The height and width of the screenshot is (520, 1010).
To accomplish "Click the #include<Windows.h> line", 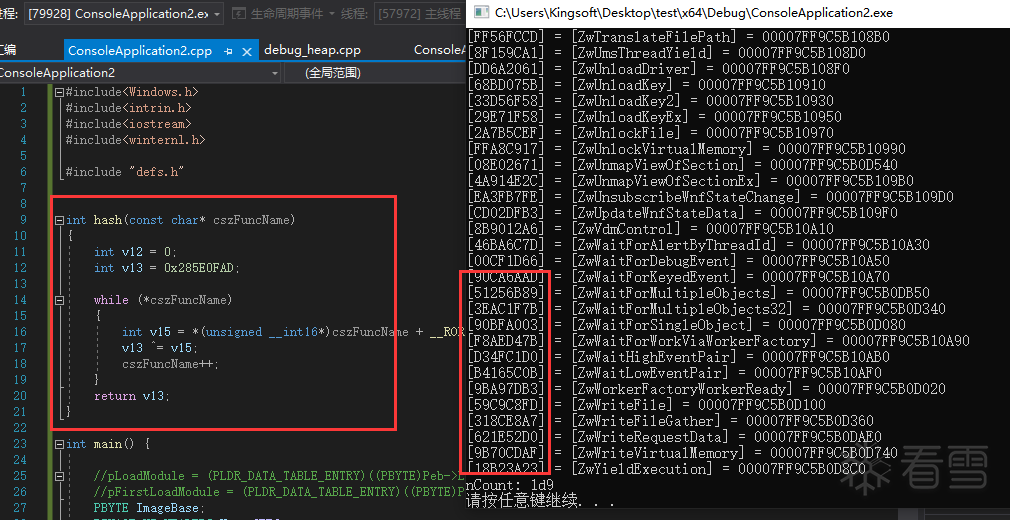I will (x=131, y=92).
